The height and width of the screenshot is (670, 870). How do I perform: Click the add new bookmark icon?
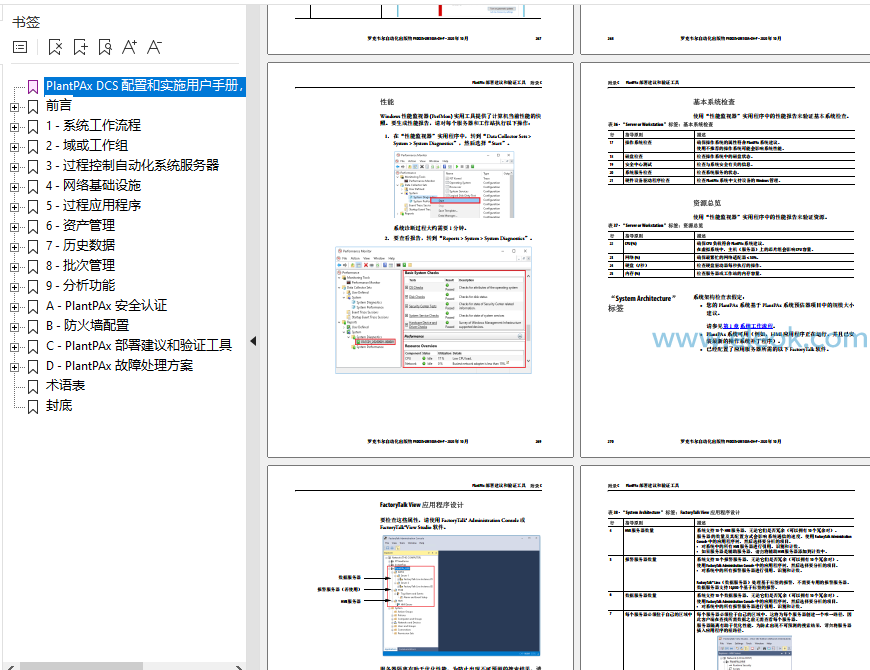(80, 47)
